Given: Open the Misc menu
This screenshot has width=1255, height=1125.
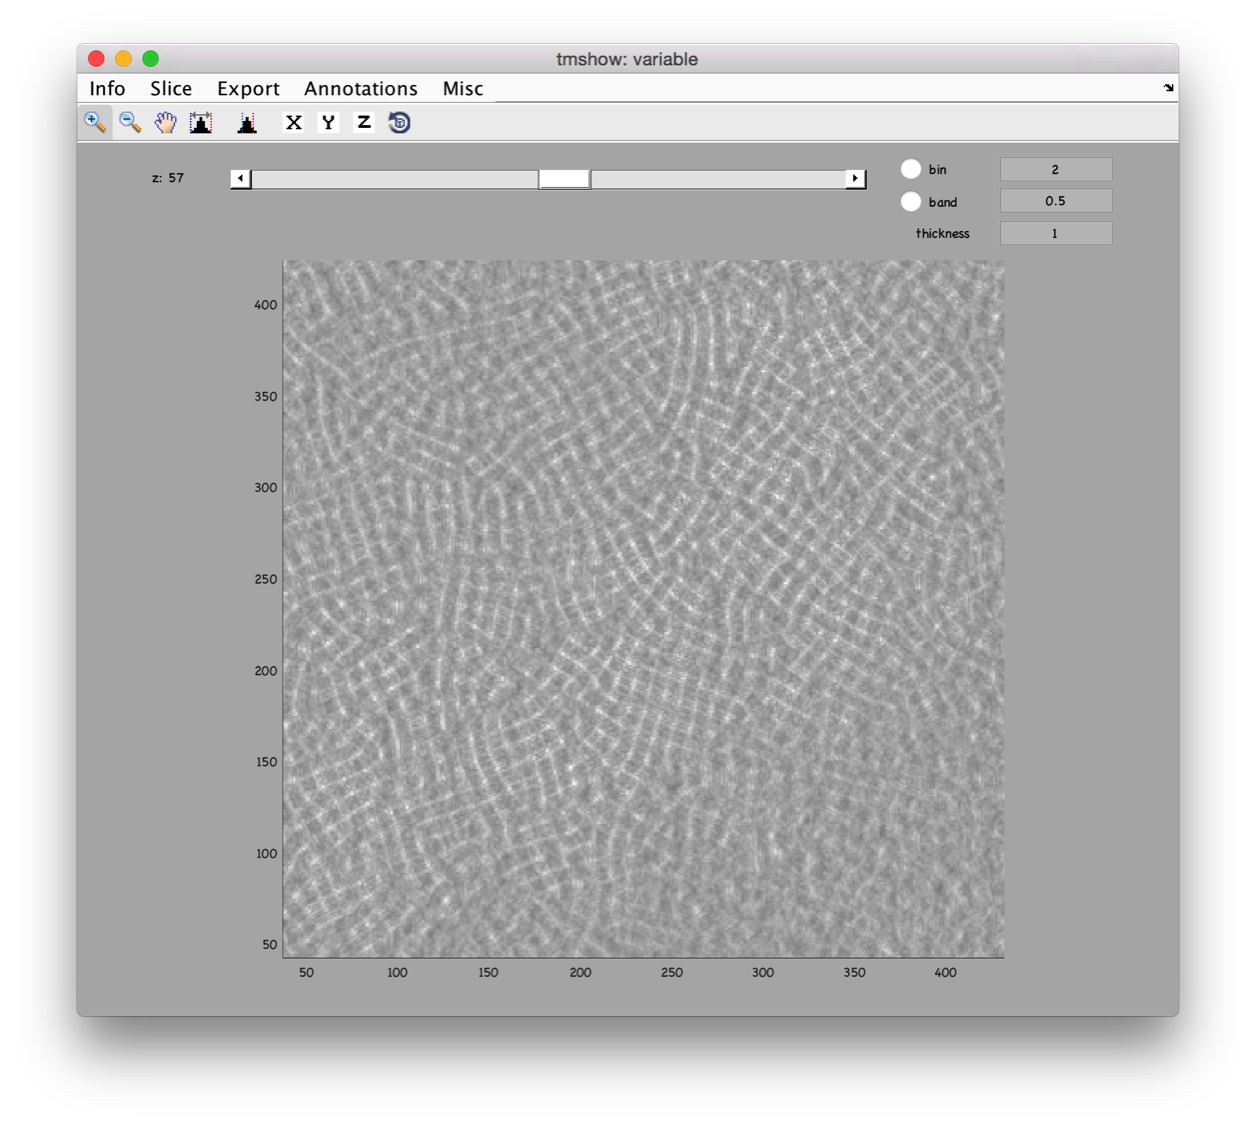Looking at the screenshot, I should pyautogui.click(x=463, y=89).
